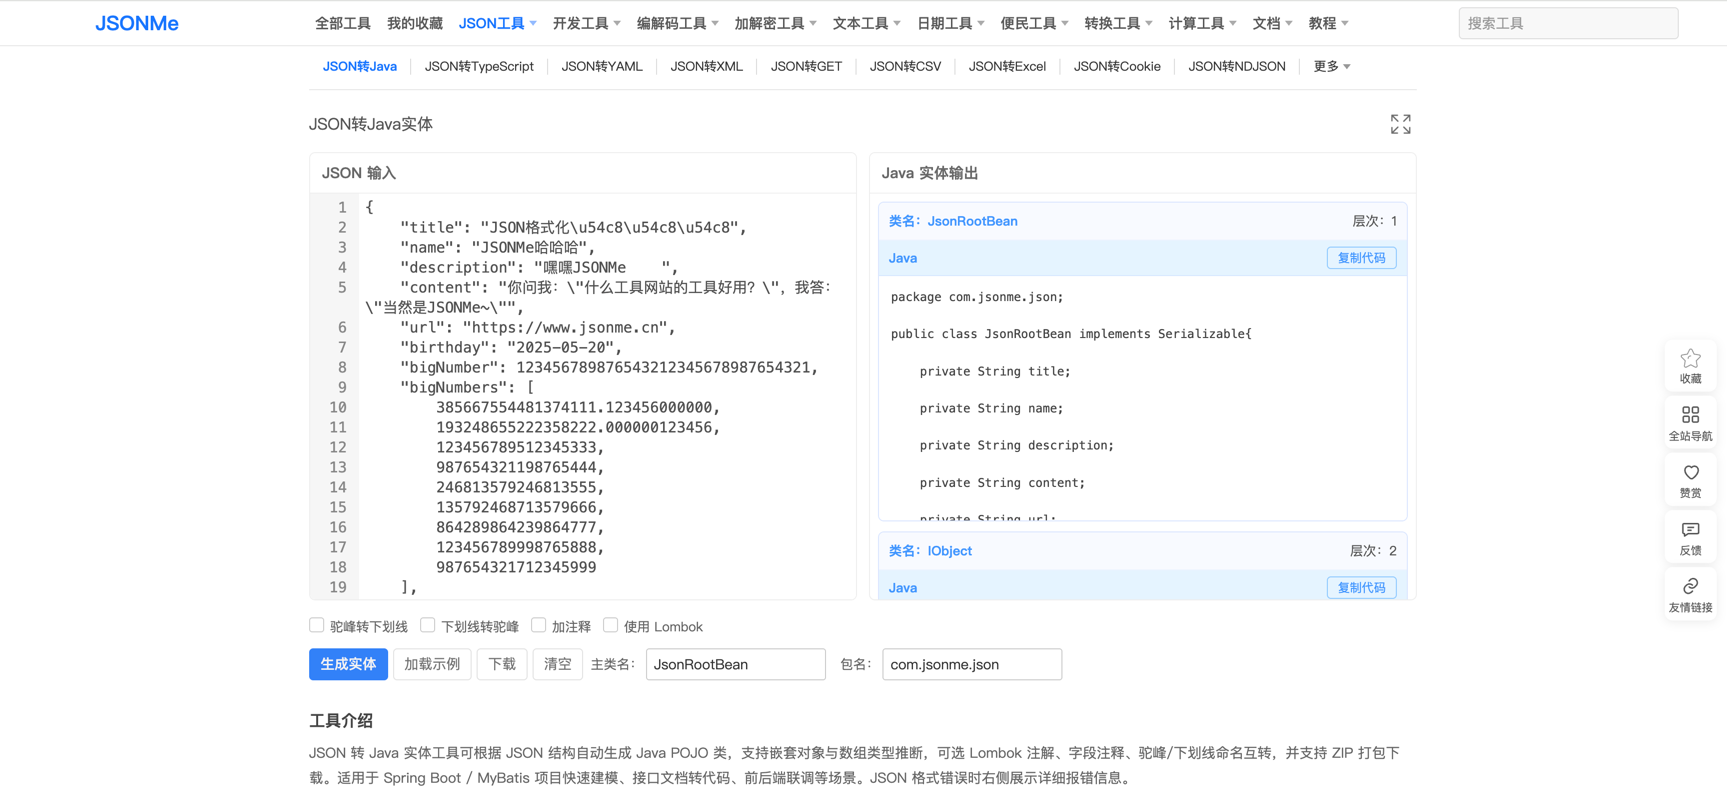Switch to the JSON转YAML tab
This screenshot has height=803, width=1727.
click(x=602, y=66)
